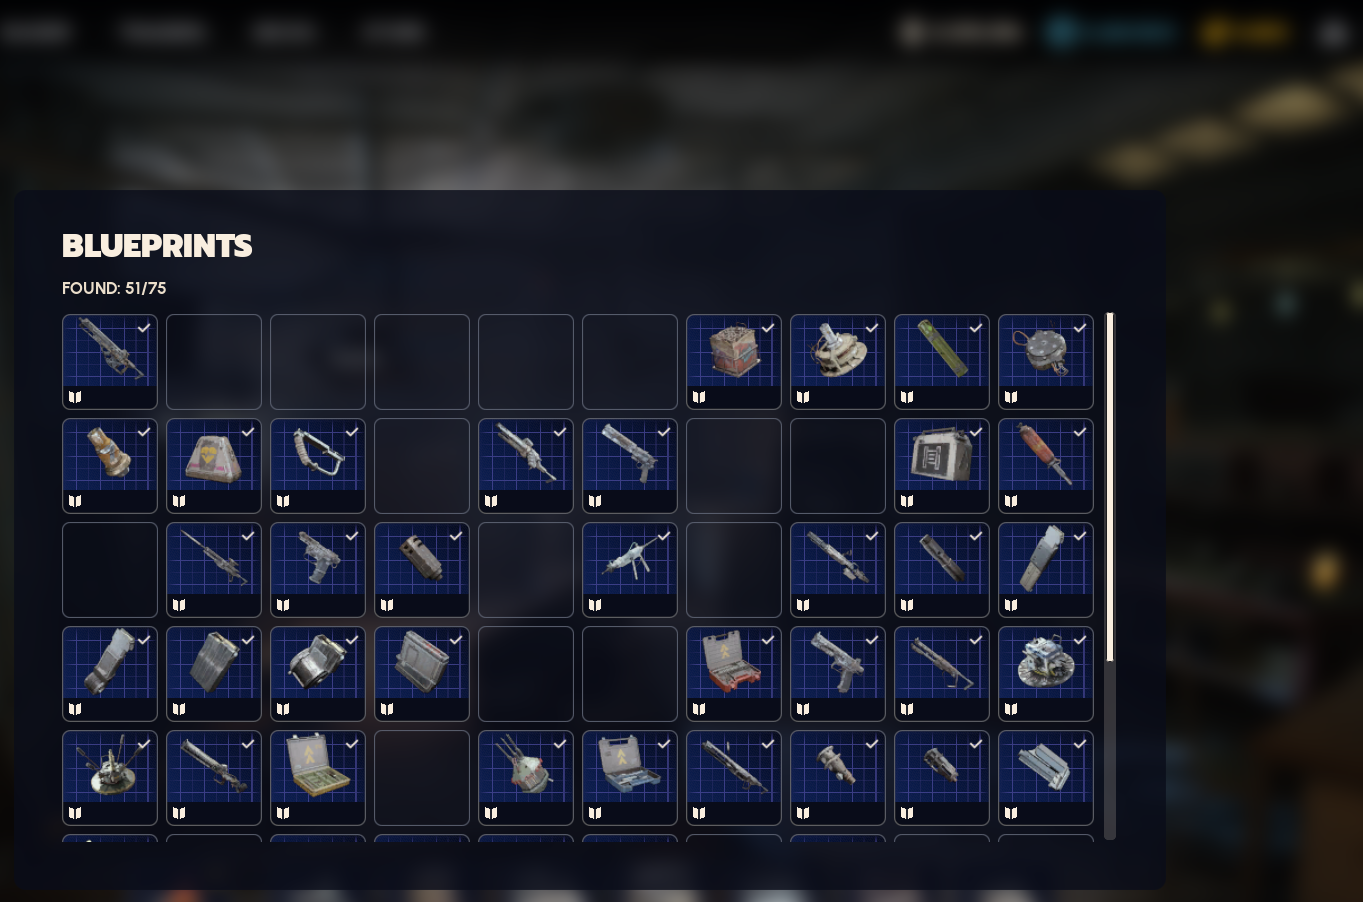The image size is (1363, 902).
Task: Select the blue open case blueprint
Action: click(x=630, y=778)
